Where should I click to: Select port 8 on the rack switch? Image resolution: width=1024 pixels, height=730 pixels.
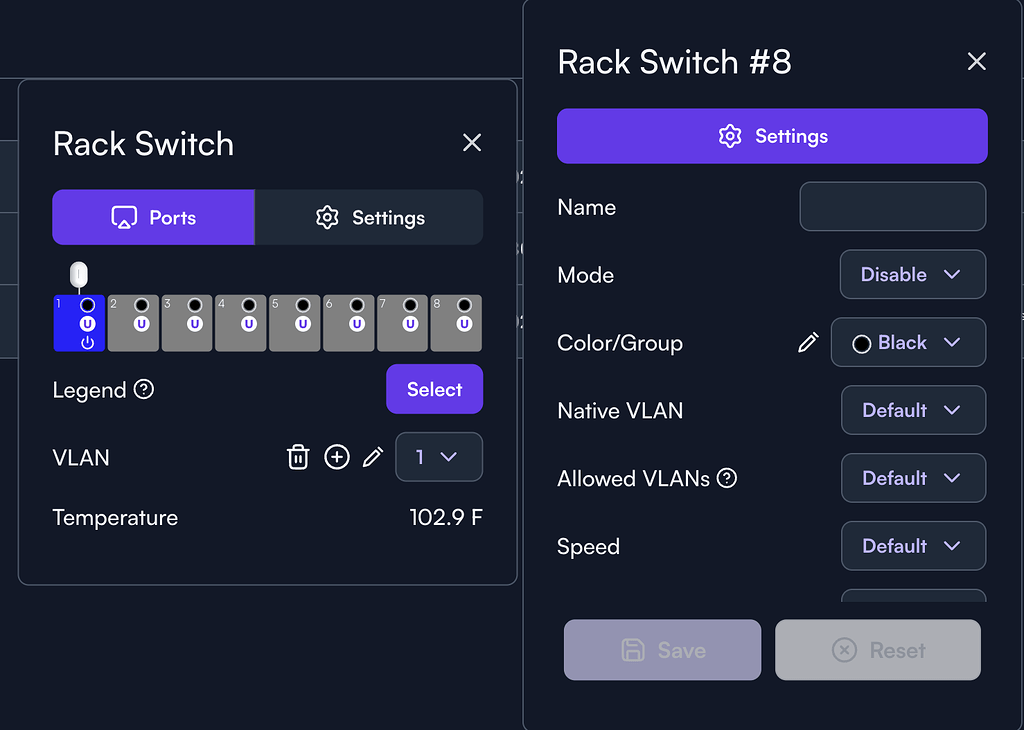pyautogui.click(x=457, y=322)
